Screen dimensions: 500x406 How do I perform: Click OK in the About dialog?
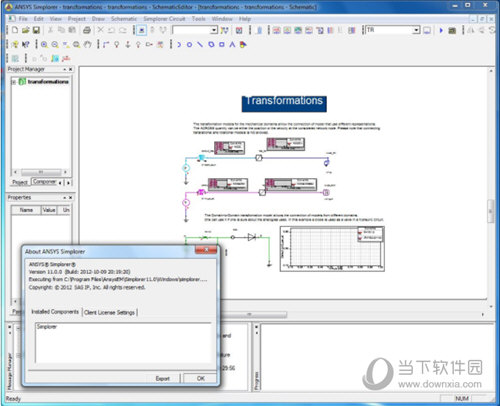tap(200, 378)
